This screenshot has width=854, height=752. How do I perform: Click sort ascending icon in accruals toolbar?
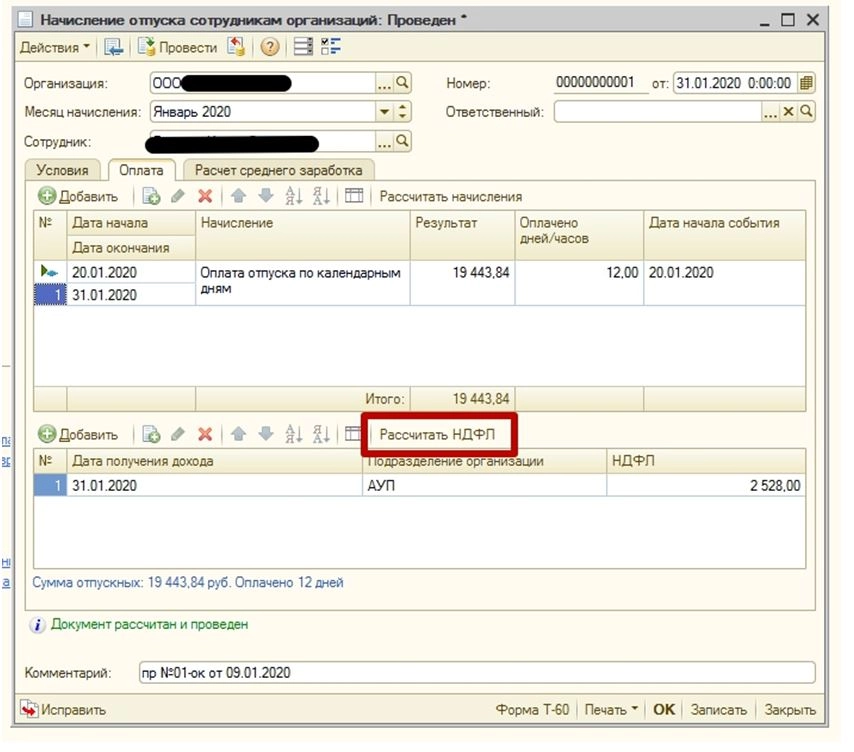click(294, 195)
